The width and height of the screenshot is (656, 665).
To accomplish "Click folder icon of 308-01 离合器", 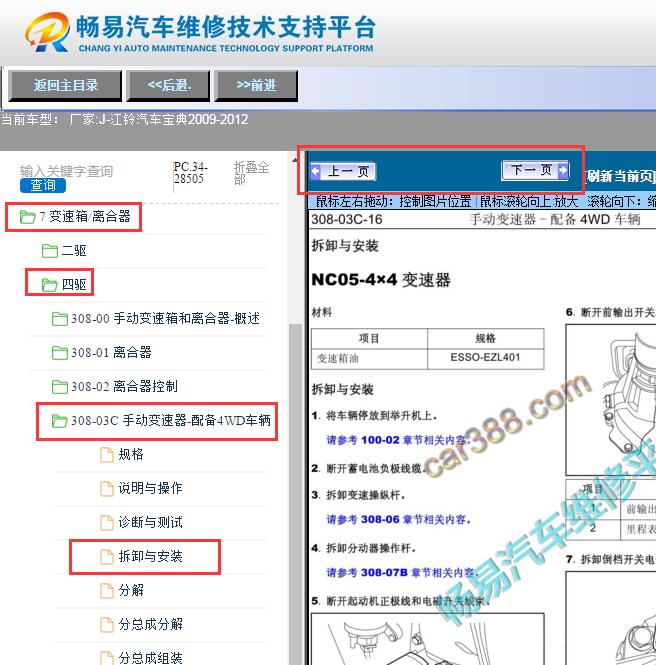I will click(59, 352).
